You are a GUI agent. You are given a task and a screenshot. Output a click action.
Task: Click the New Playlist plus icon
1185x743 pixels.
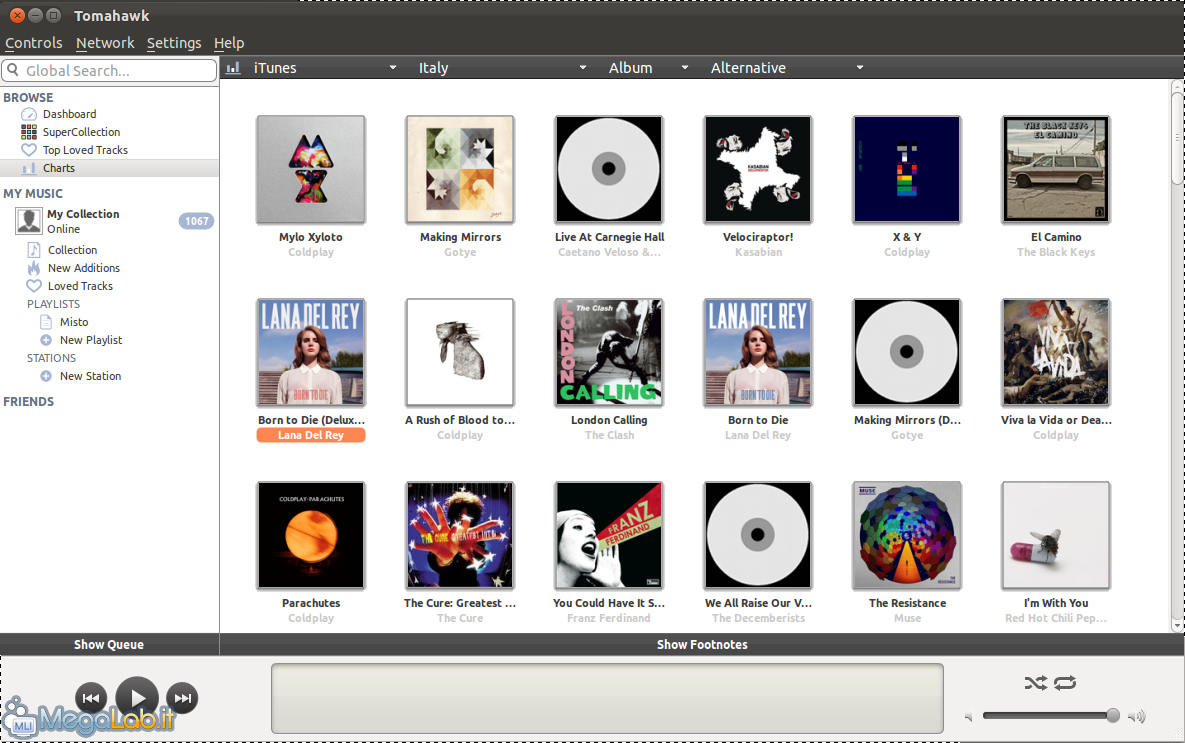tap(46, 340)
